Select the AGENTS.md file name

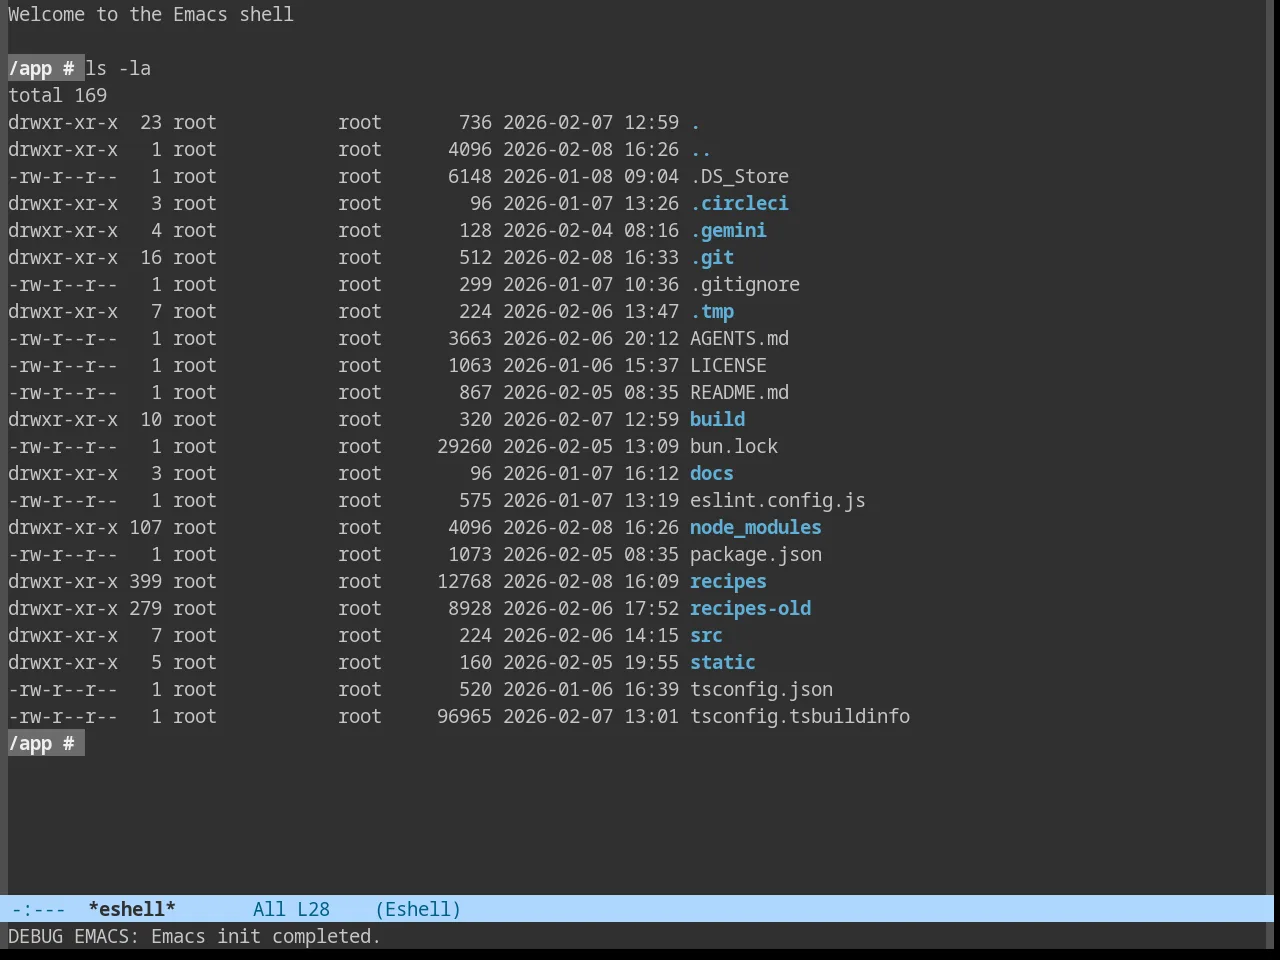point(739,338)
